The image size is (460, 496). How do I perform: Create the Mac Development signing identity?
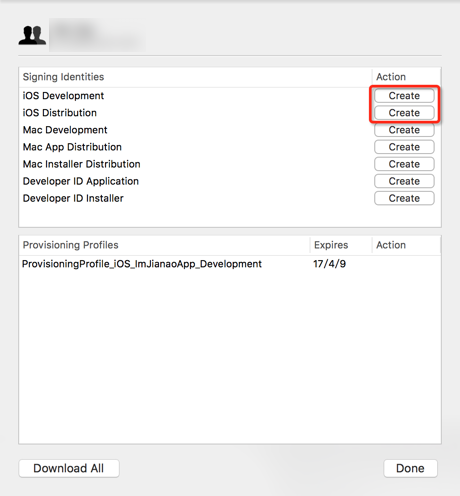click(404, 130)
